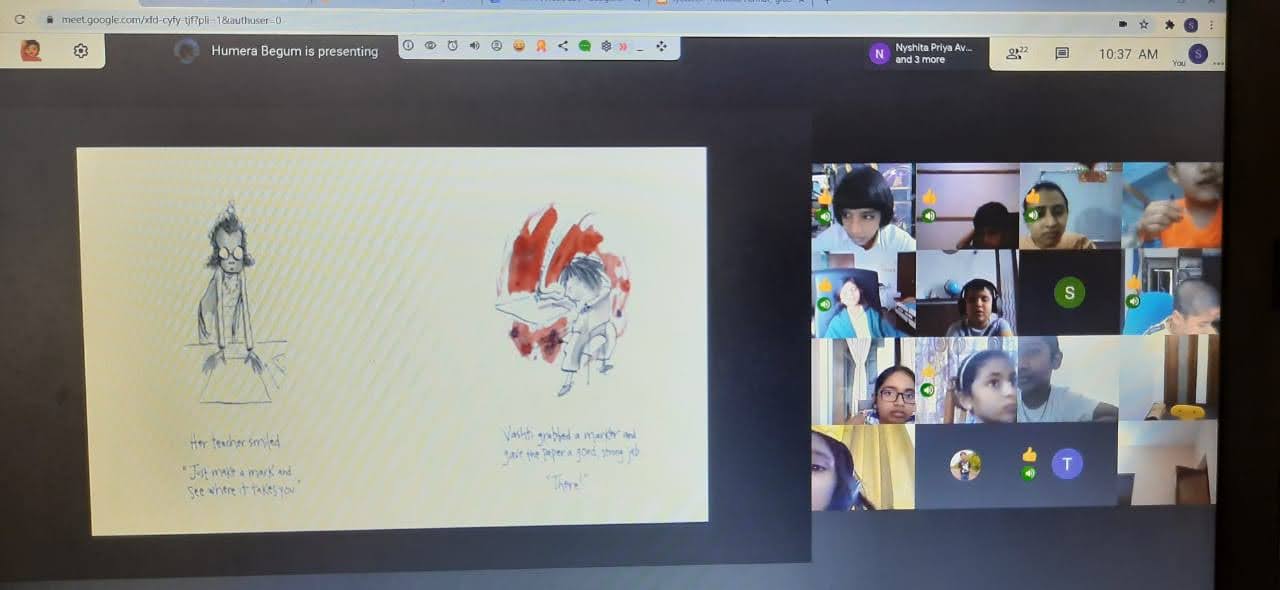Image resolution: width=1280 pixels, height=590 pixels.
Task: Click the camera permission icon in address bar
Action: coord(1123,23)
